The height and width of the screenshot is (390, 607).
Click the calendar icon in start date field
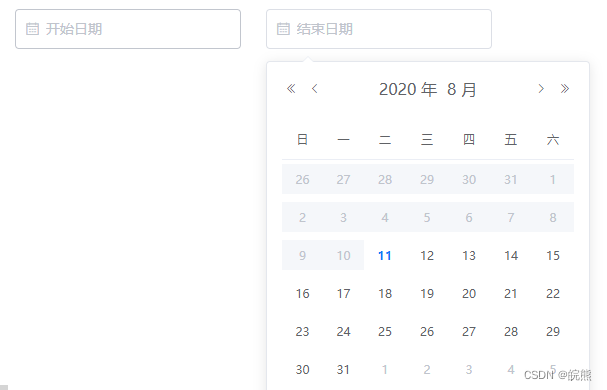[x=32, y=29]
